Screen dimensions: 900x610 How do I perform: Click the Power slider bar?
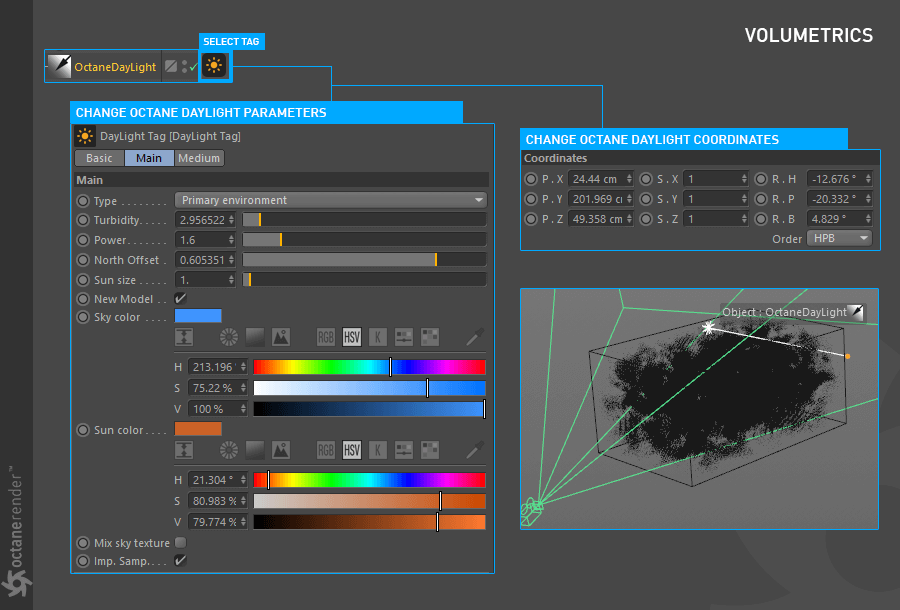tap(364, 239)
